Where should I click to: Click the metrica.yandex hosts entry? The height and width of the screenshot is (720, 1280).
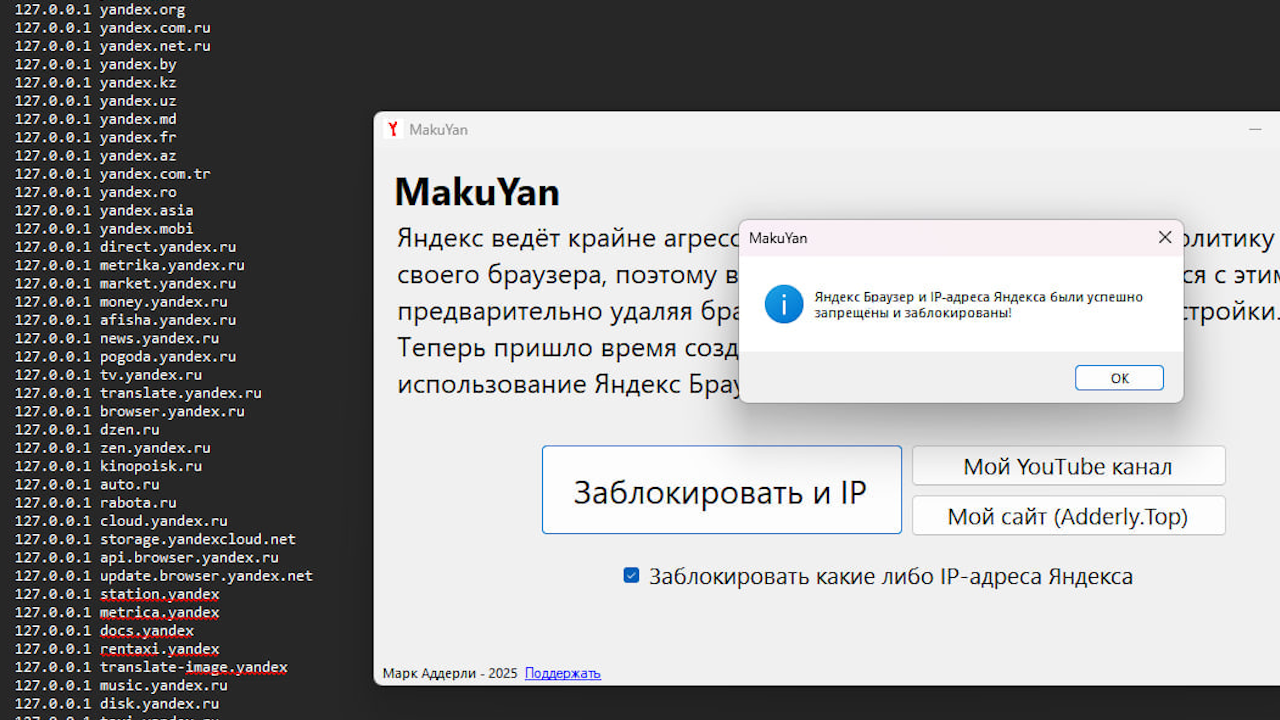[117, 612]
